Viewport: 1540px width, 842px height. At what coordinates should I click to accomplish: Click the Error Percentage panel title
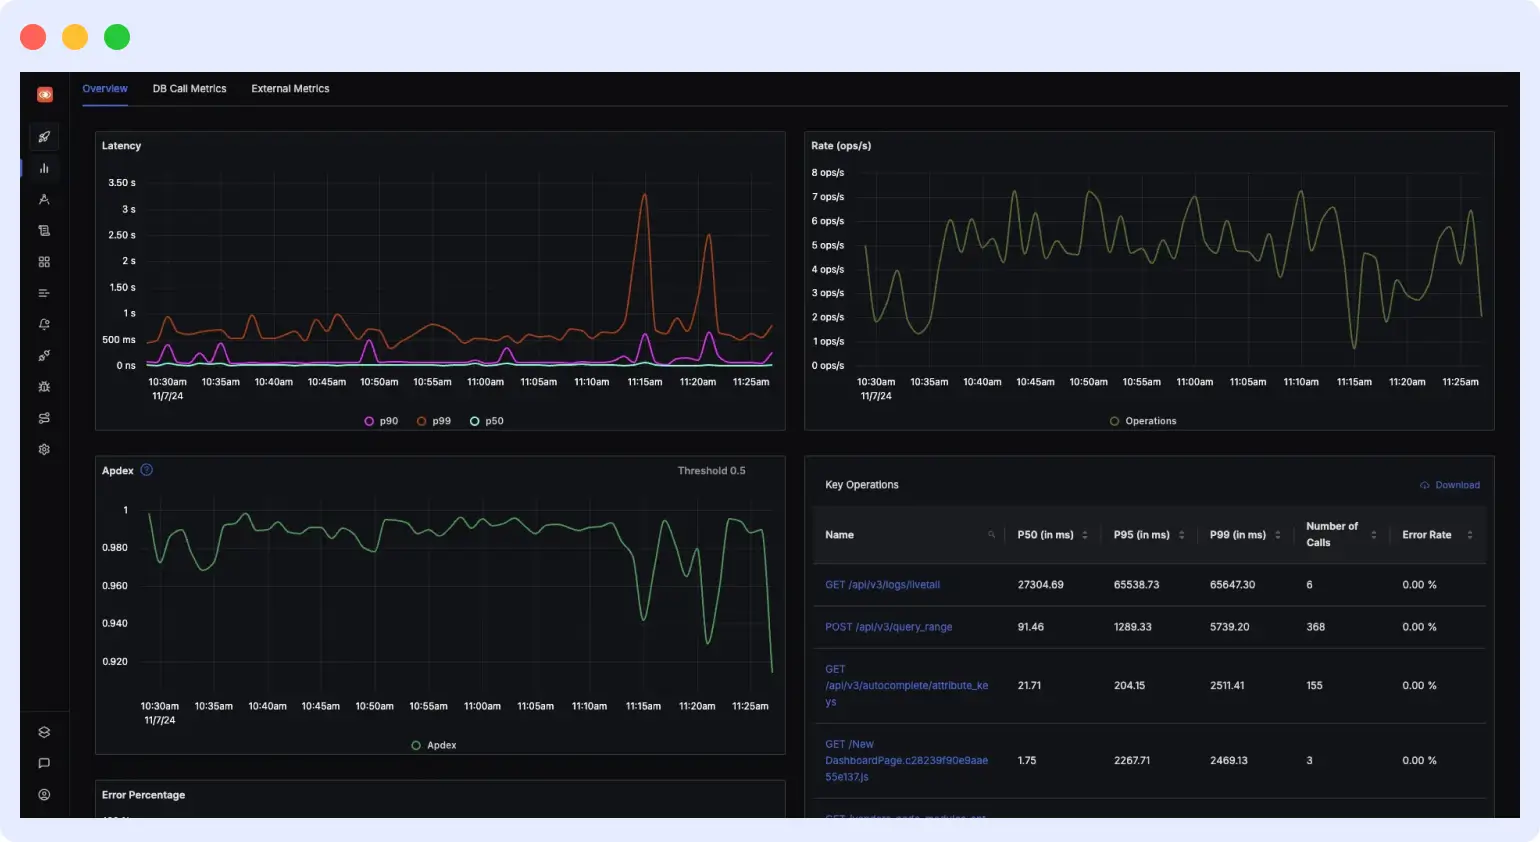coord(143,795)
